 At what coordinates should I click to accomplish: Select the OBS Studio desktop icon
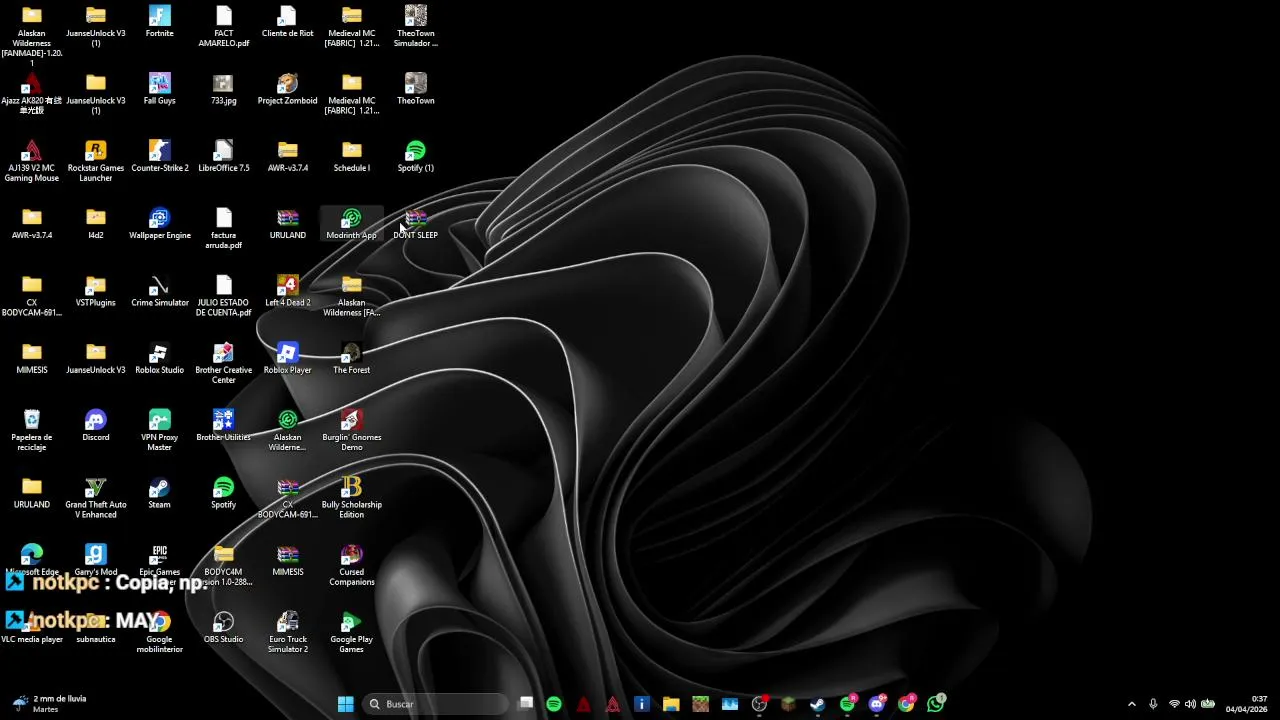point(223,628)
